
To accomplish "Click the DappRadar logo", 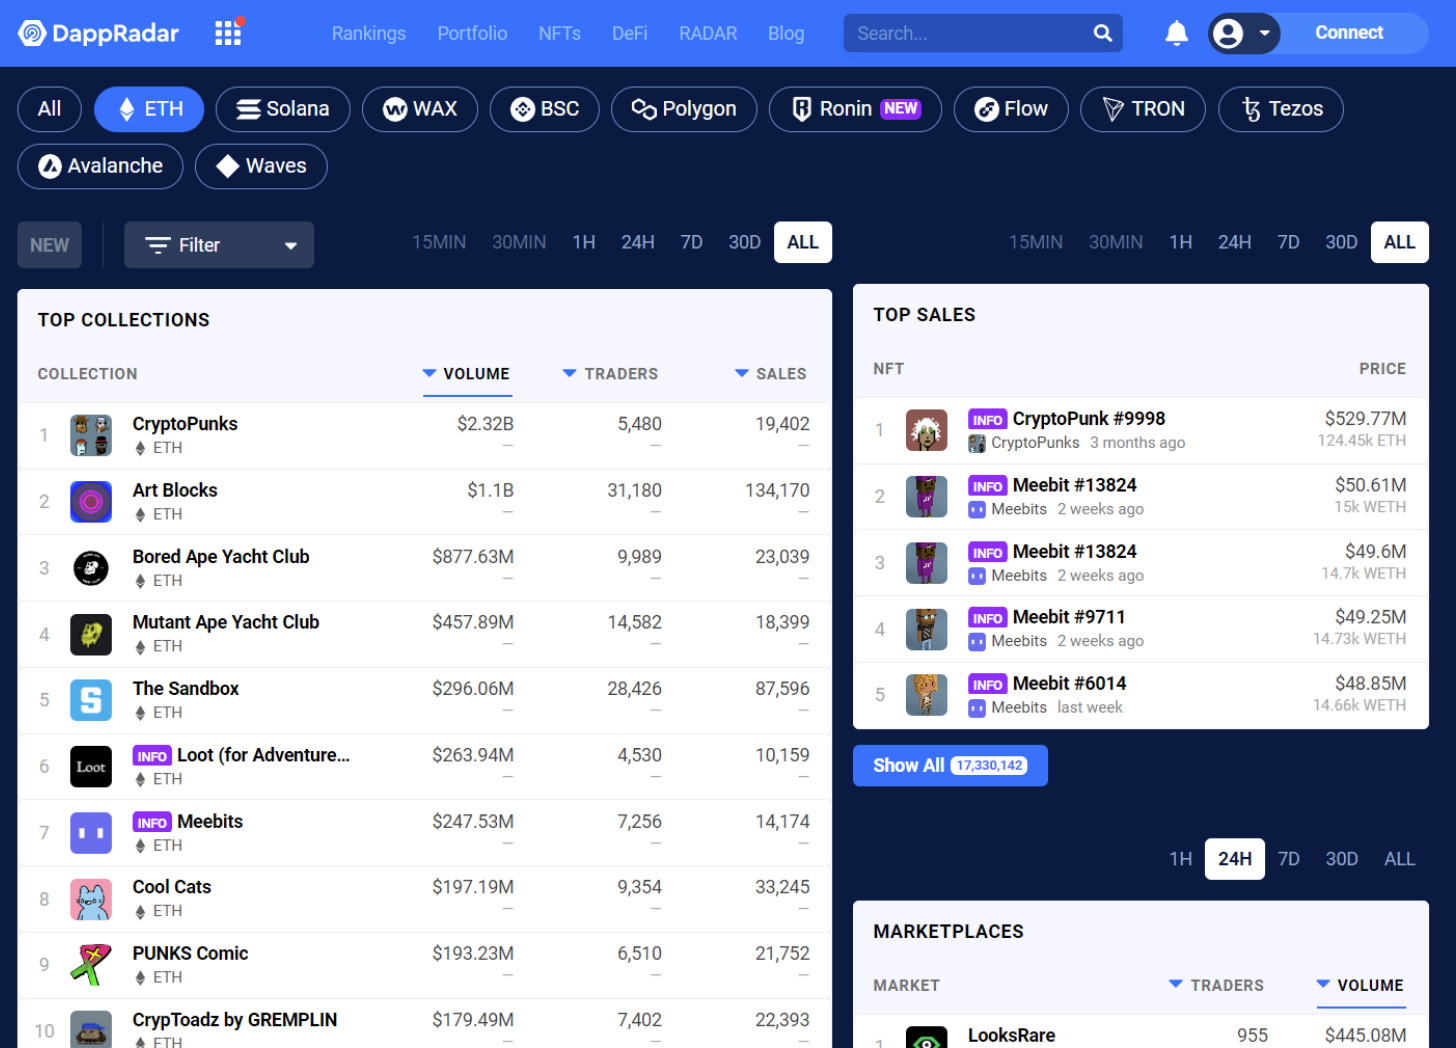I will (98, 33).
